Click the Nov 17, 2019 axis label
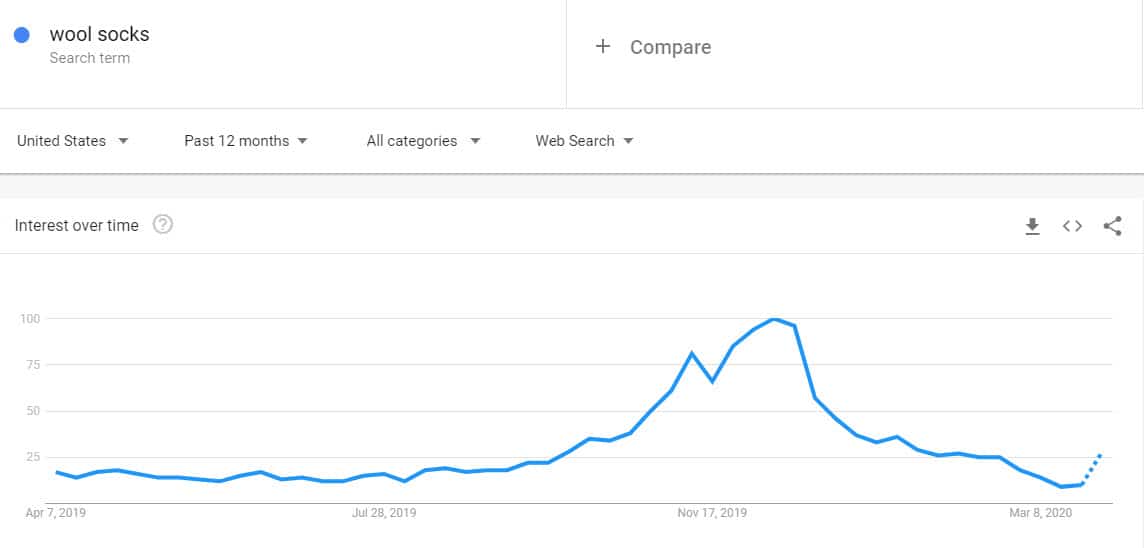Viewport: 1144px width, 548px height. point(712,513)
